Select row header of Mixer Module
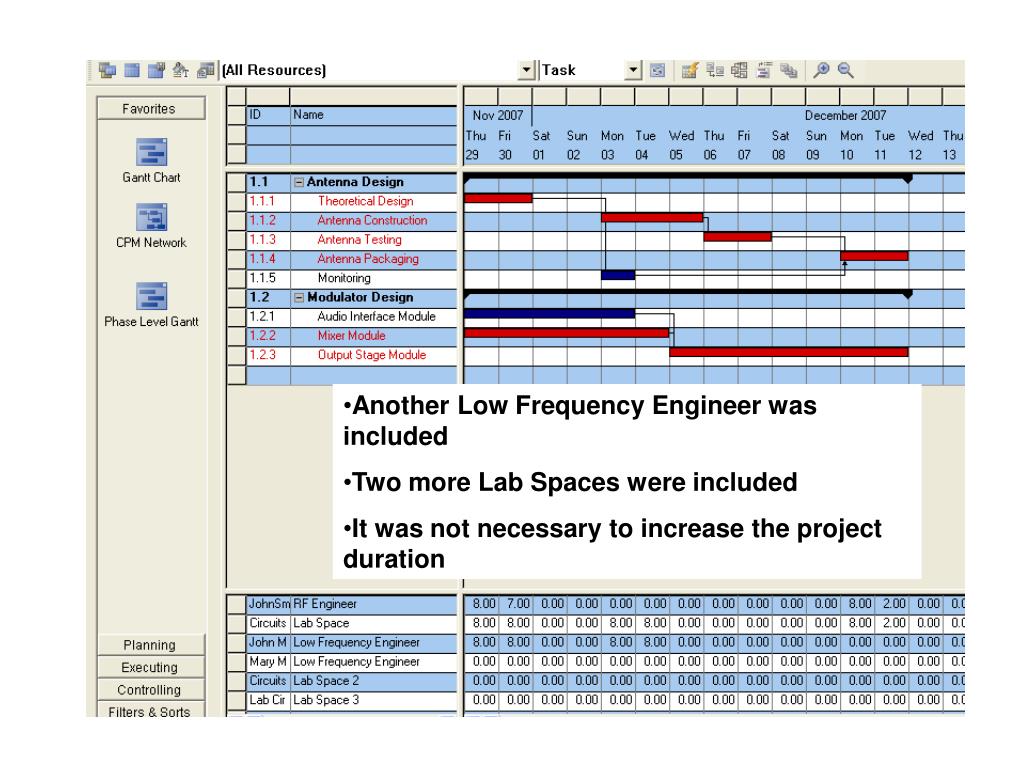Screen dimensions: 1024x768 coord(236,336)
